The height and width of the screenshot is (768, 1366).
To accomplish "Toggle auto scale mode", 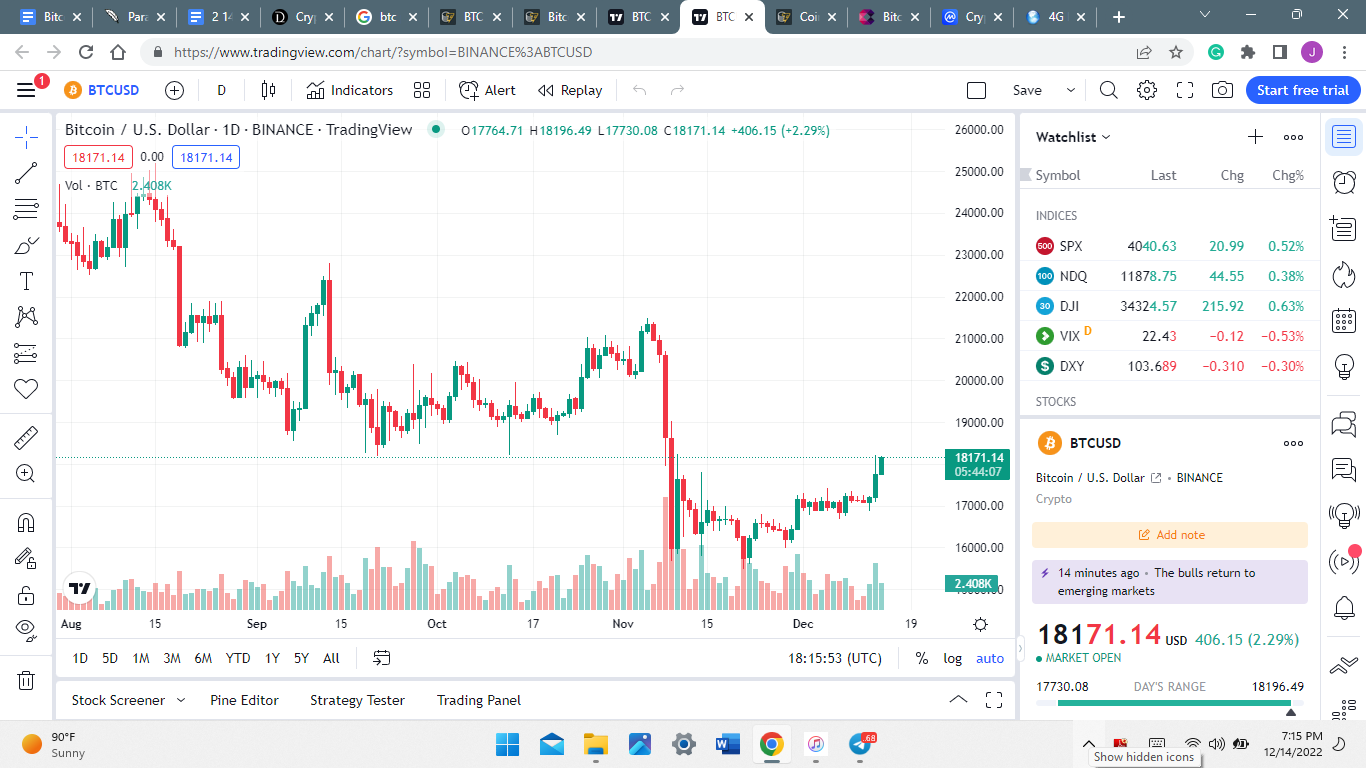I will 990,658.
